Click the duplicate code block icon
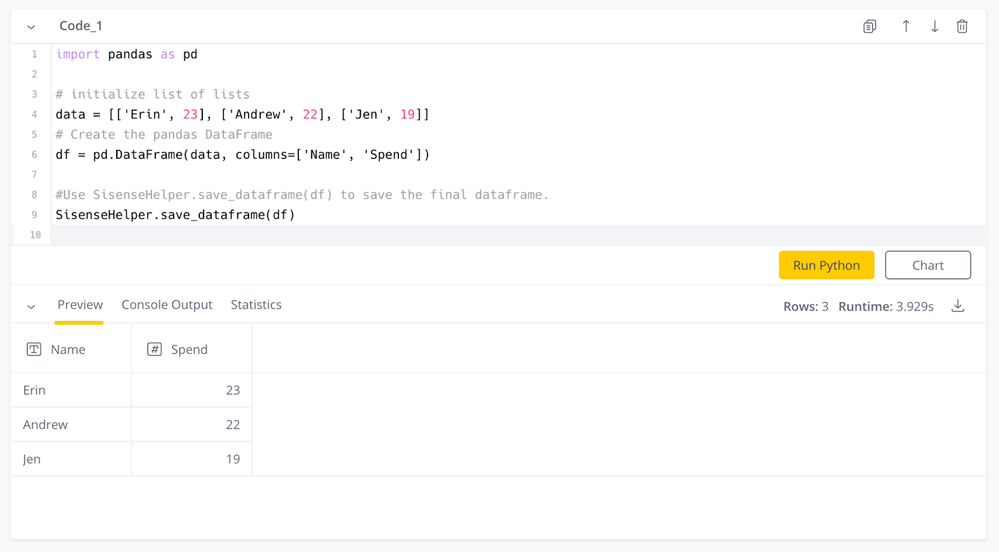This screenshot has height=552, width=999. click(870, 26)
